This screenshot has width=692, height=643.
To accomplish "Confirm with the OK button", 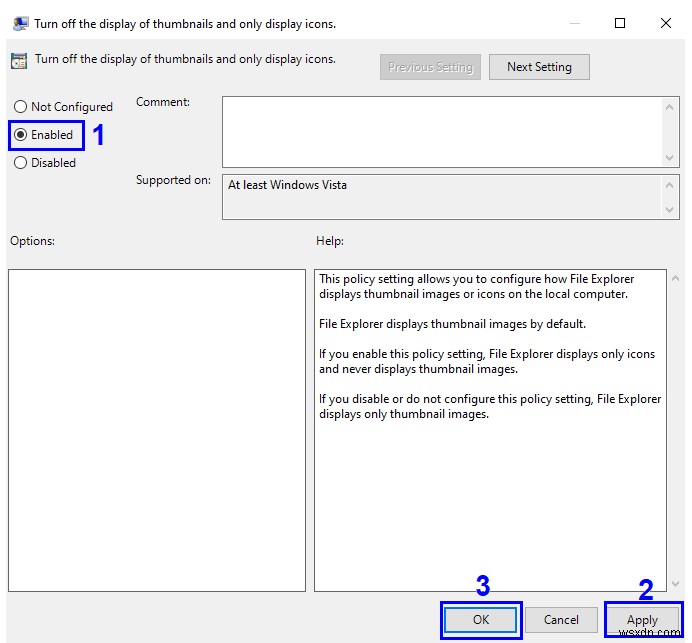I will tap(481, 620).
